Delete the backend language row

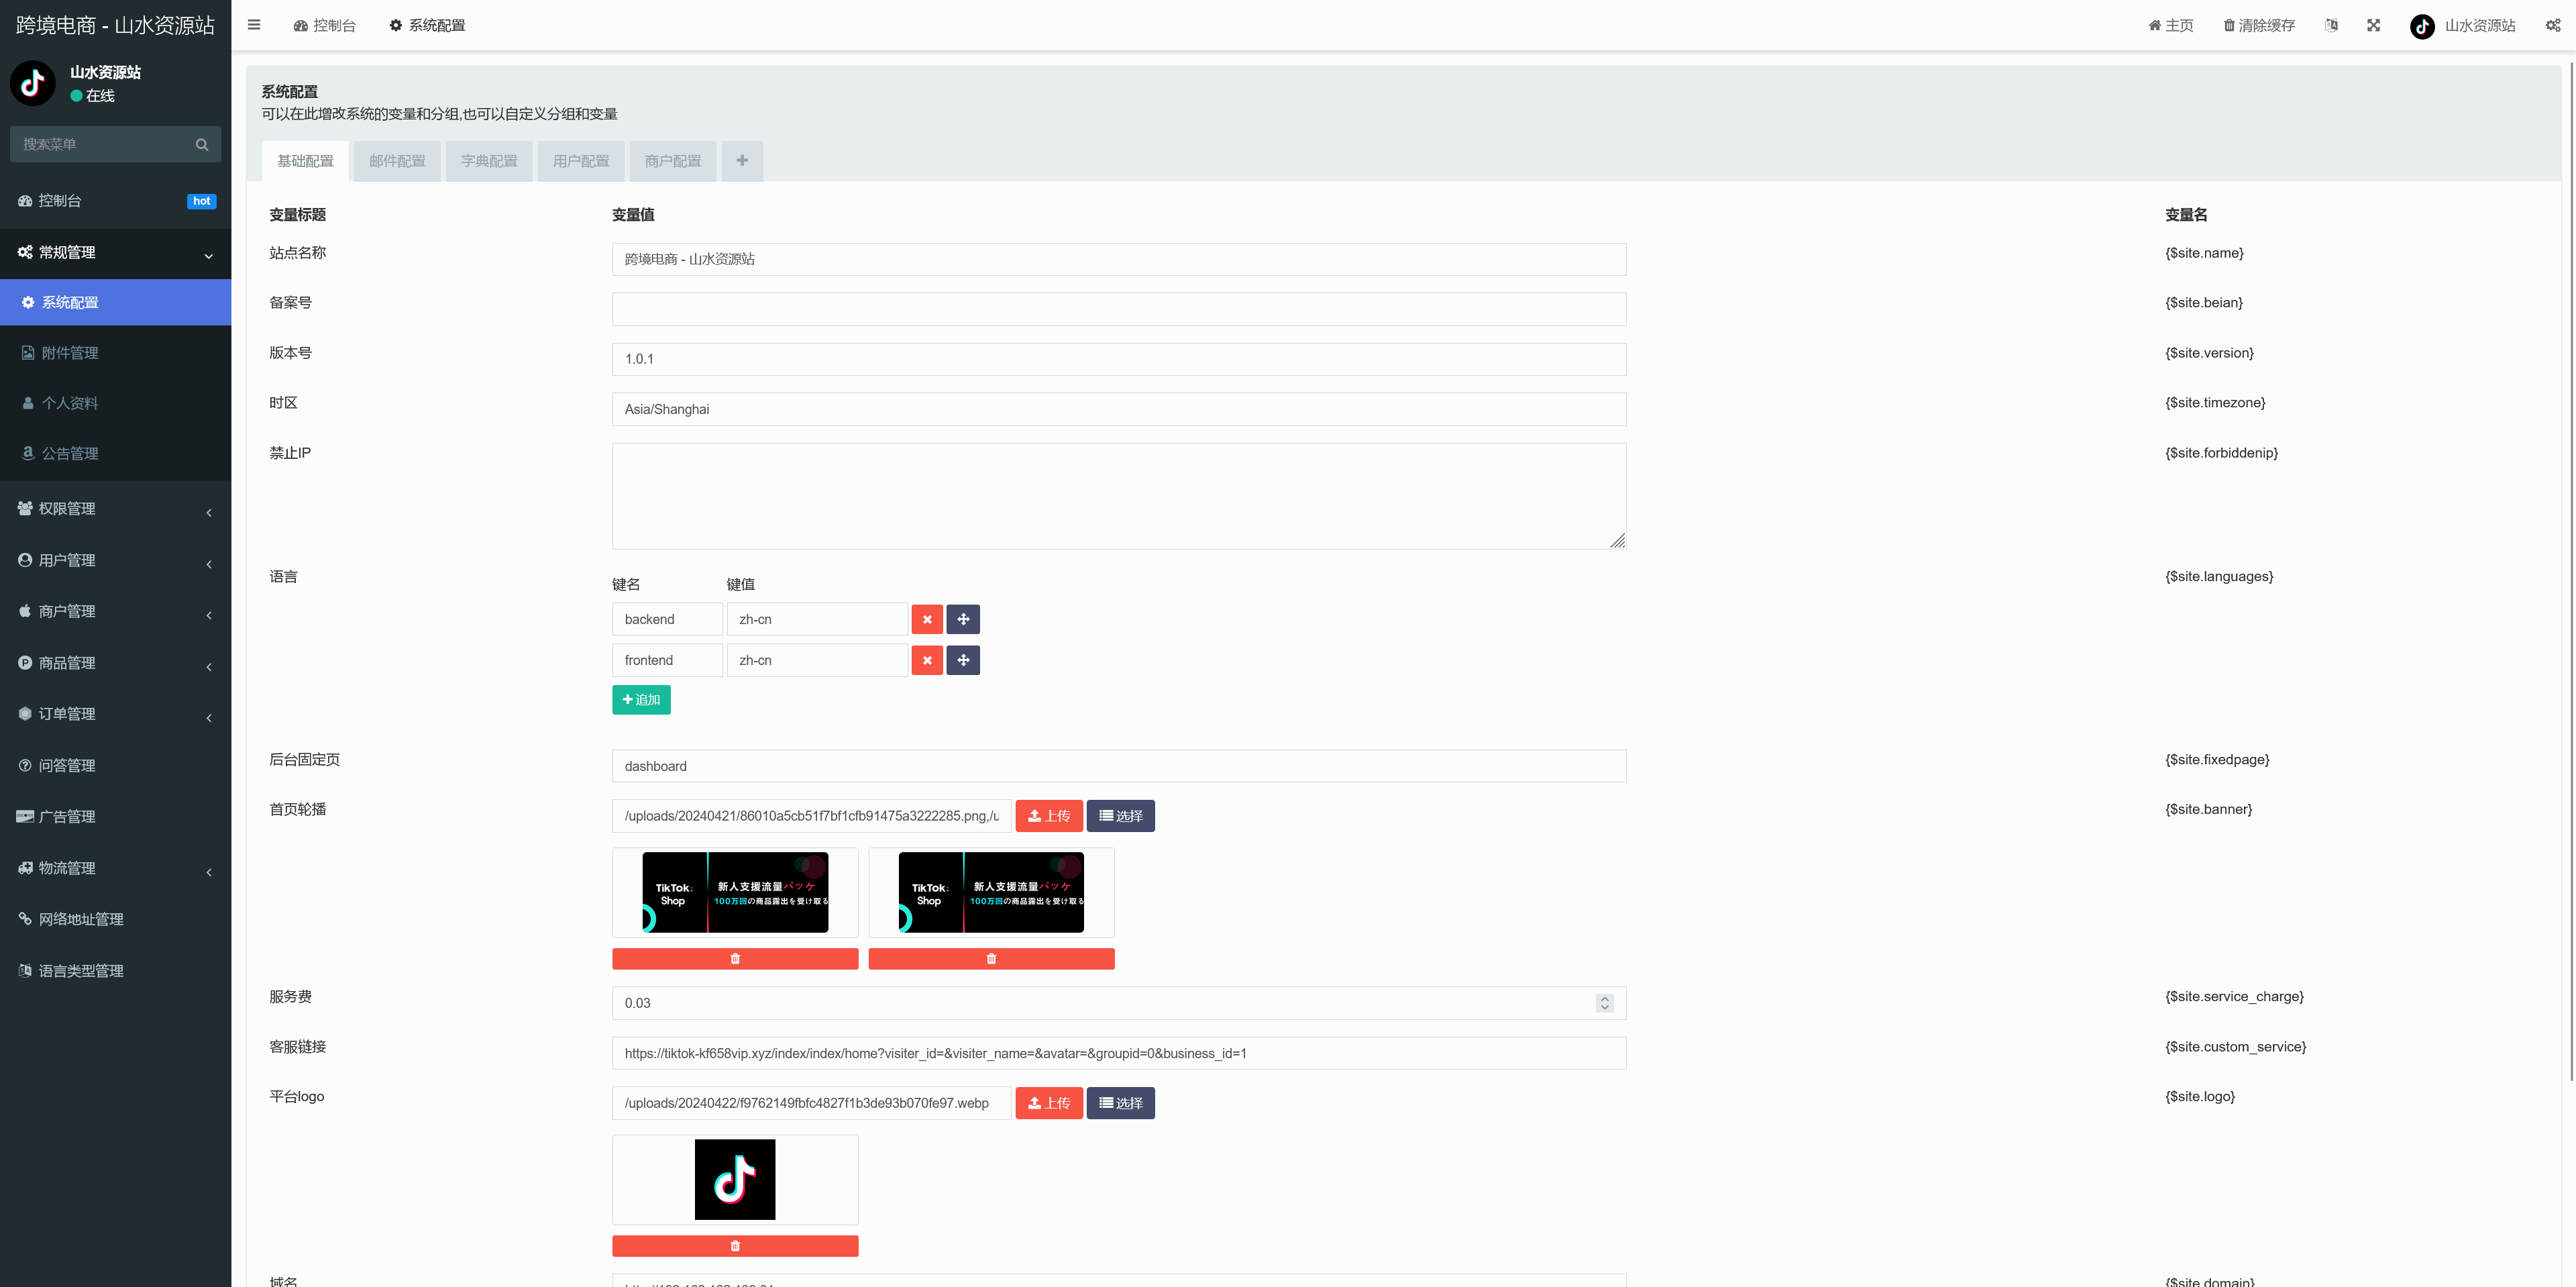pos(927,620)
